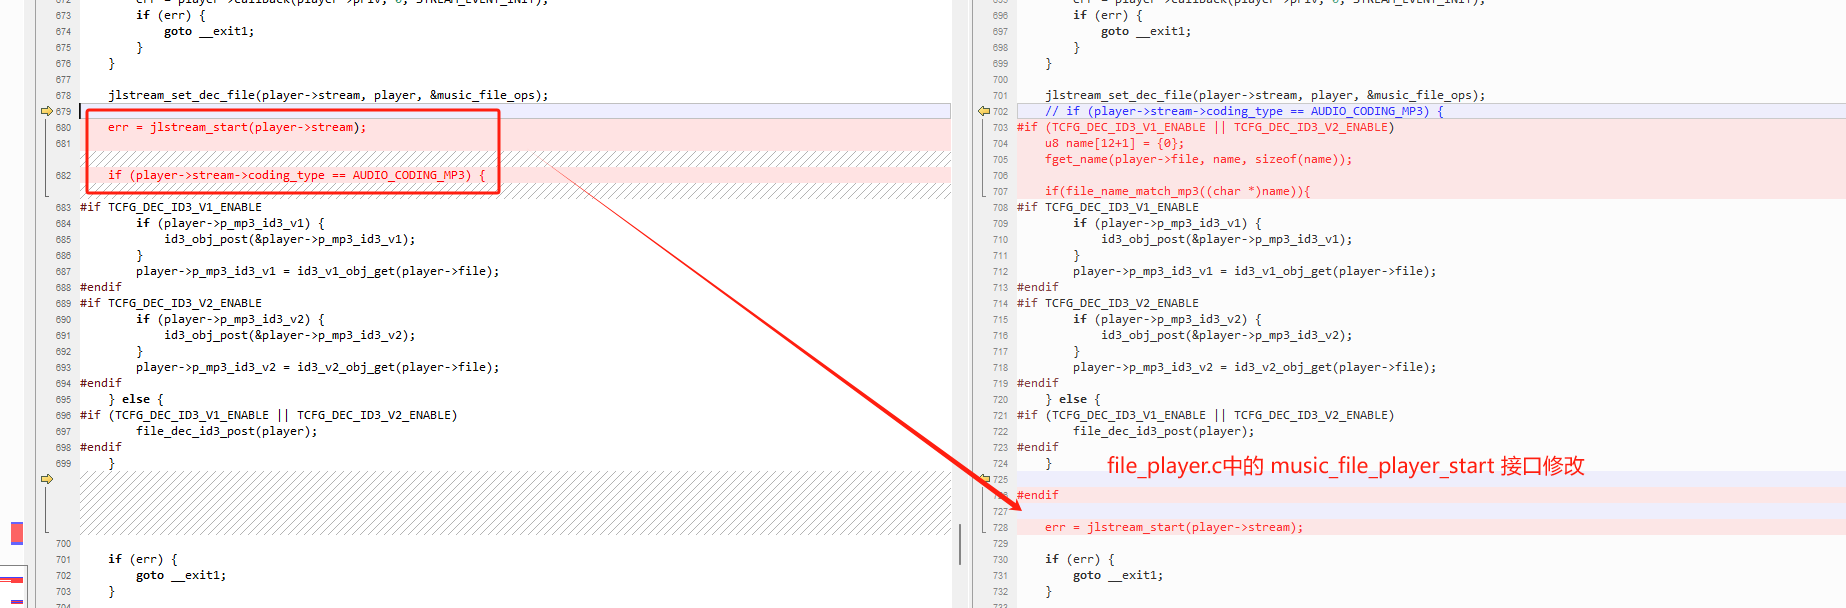Click the jlstream_set_dec_file line in the left pane

328,95
